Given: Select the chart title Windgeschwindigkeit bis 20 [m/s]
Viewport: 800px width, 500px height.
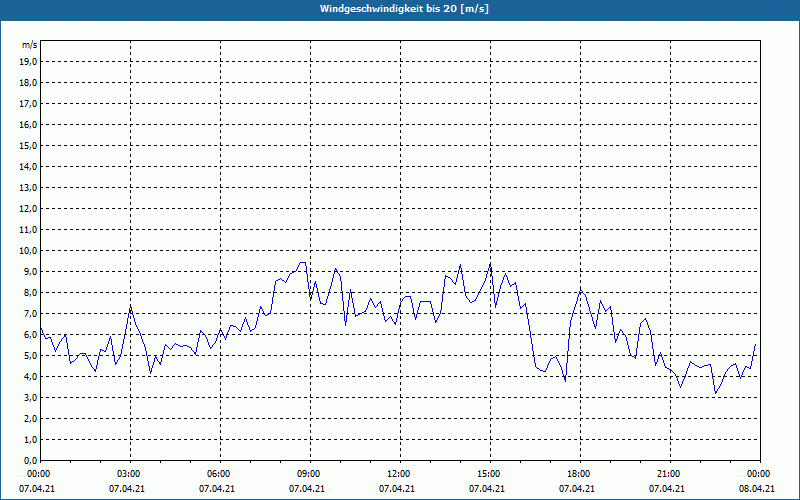Looking at the screenshot, I should 404,9.
